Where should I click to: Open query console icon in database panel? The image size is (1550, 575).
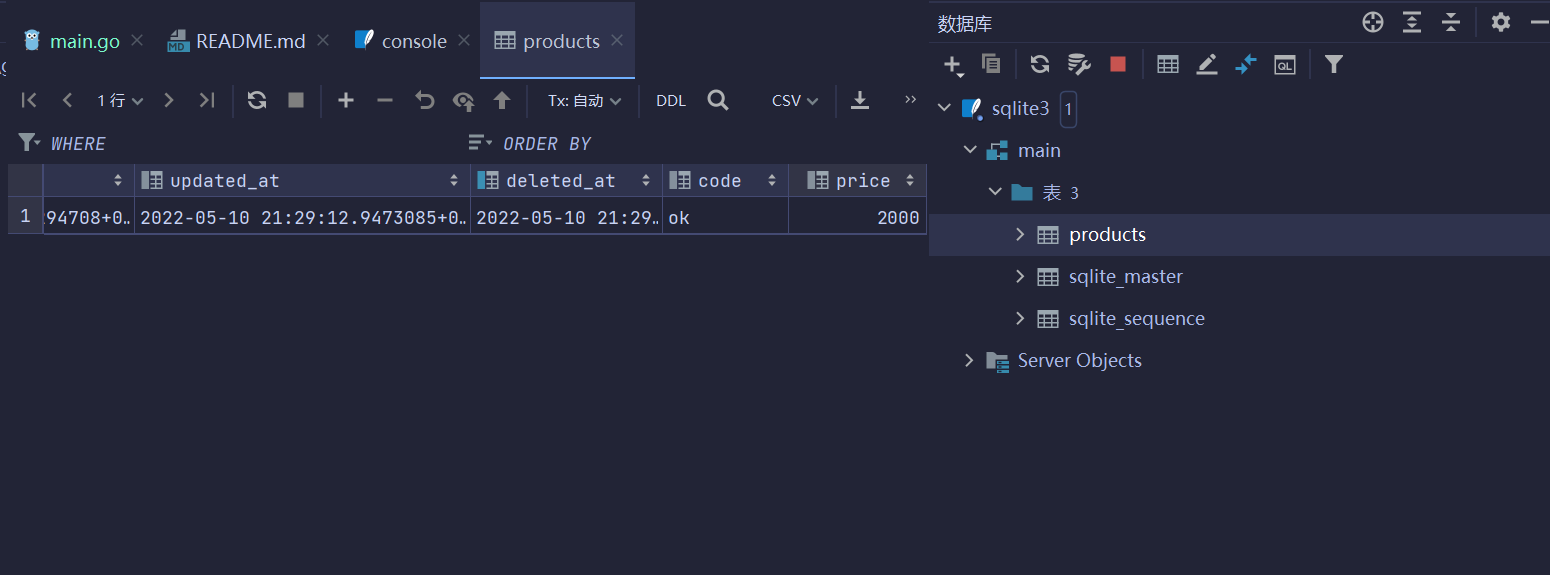(x=1284, y=64)
